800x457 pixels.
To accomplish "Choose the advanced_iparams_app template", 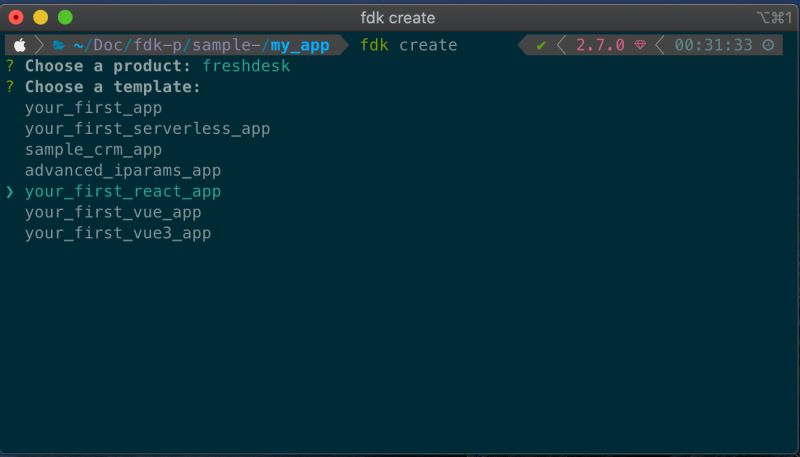I will (x=123, y=171).
